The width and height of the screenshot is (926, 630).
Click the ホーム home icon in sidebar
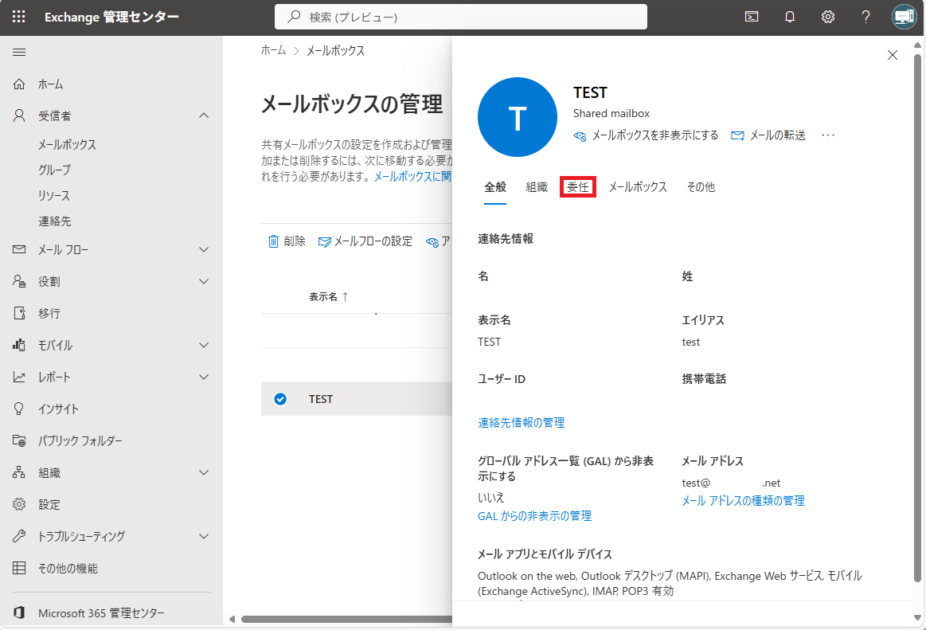(19, 84)
